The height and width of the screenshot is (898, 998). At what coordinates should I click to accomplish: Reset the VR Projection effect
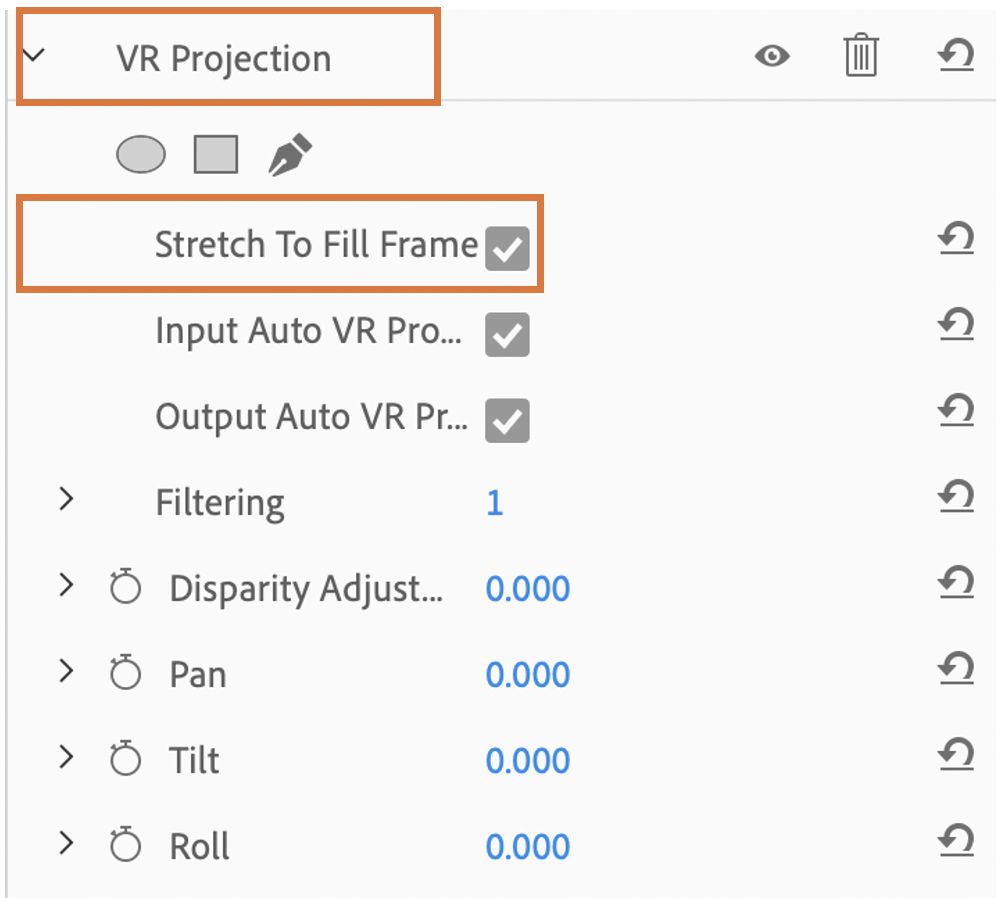click(956, 56)
